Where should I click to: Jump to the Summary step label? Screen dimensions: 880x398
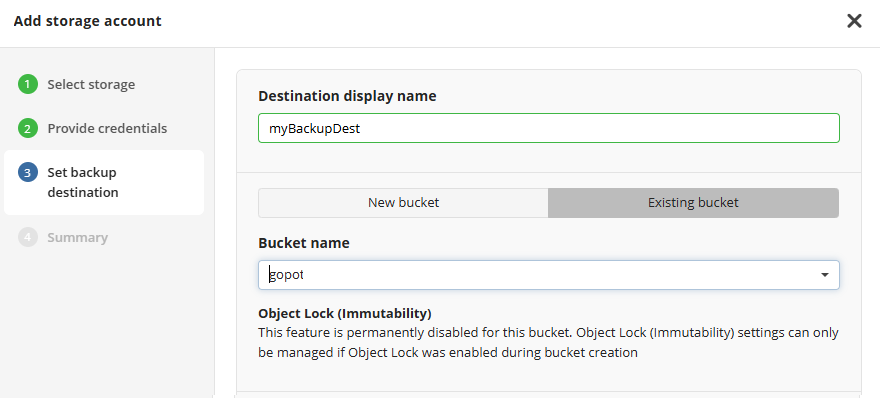pos(77,237)
